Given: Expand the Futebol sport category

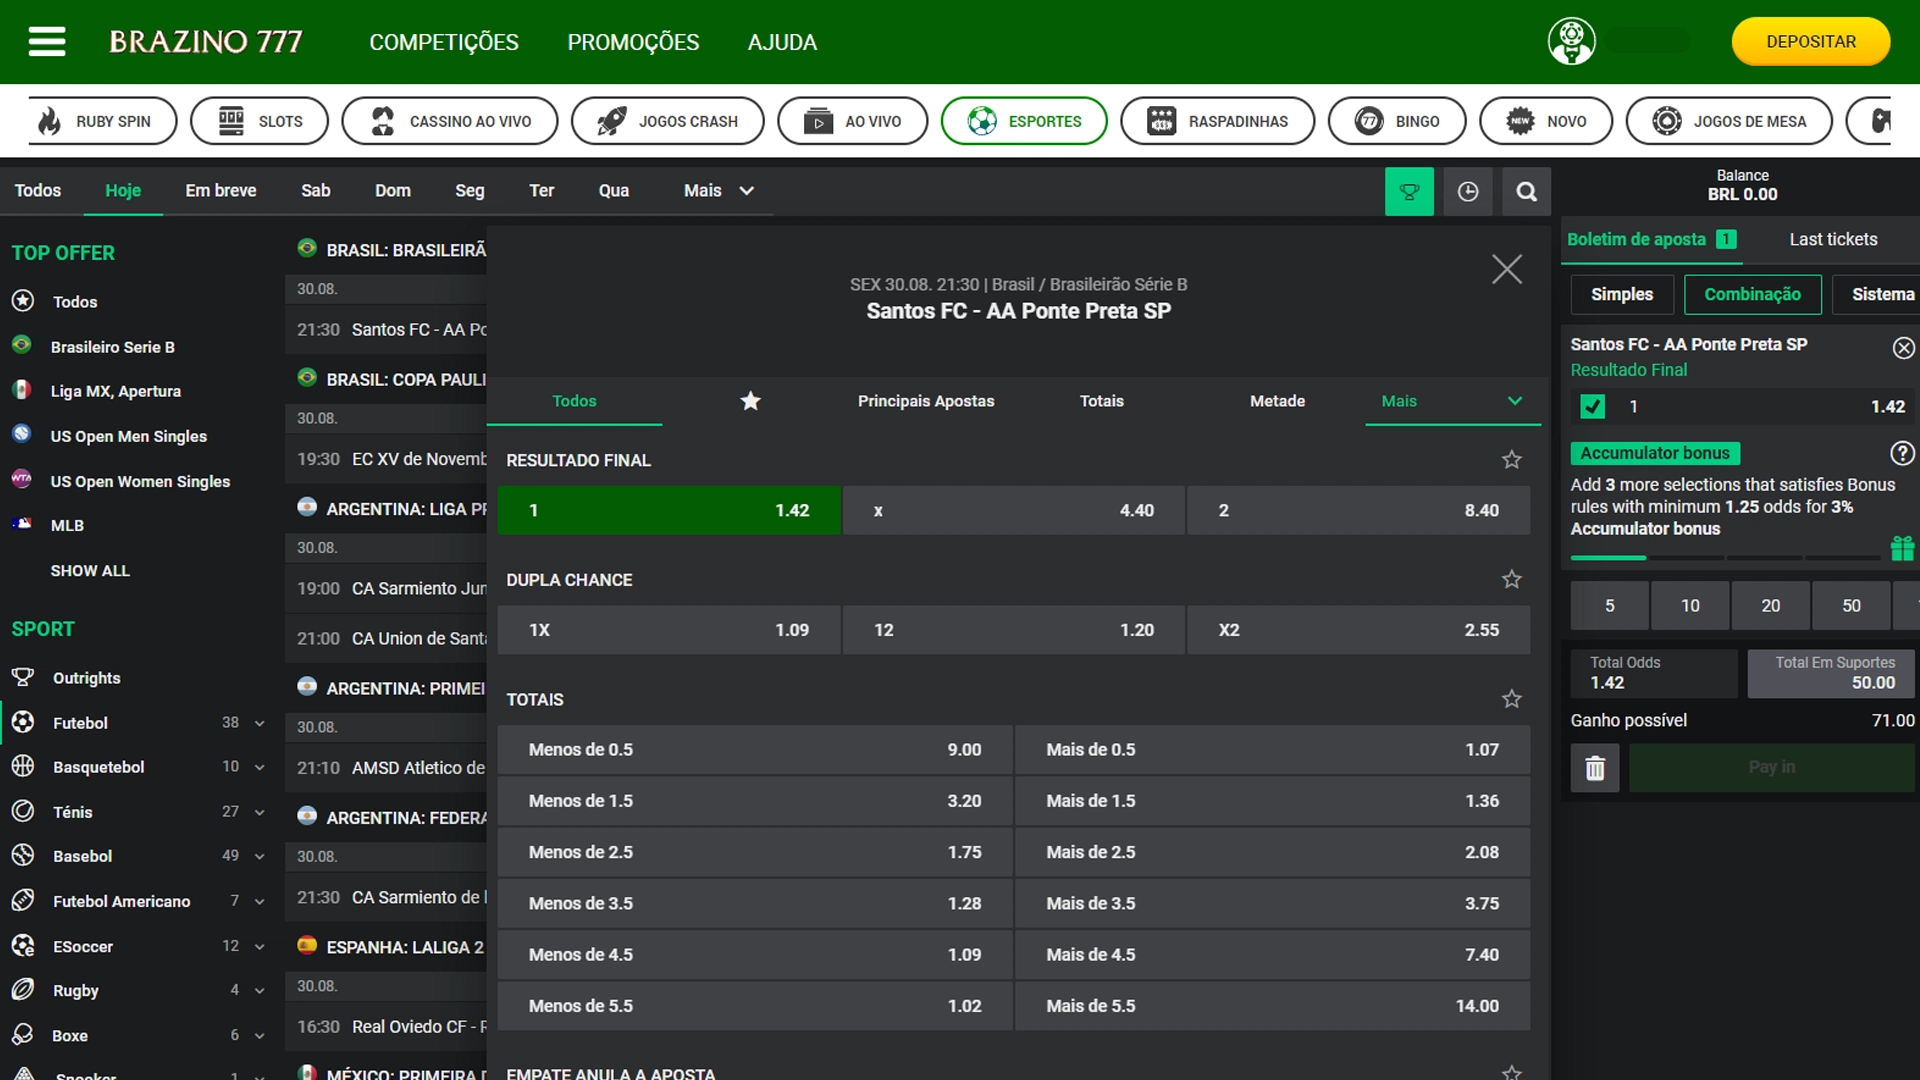Looking at the screenshot, I should click(x=261, y=721).
